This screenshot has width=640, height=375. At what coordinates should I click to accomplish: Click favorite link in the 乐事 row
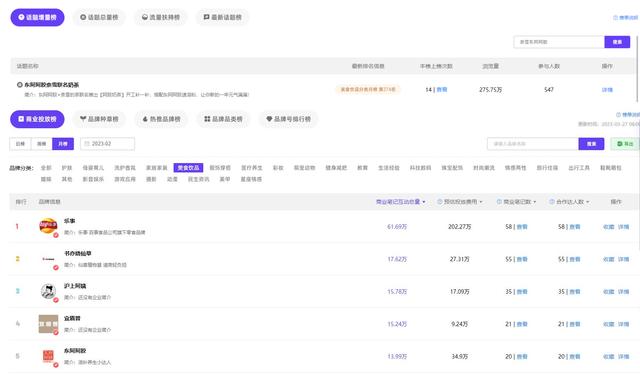click(609, 227)
